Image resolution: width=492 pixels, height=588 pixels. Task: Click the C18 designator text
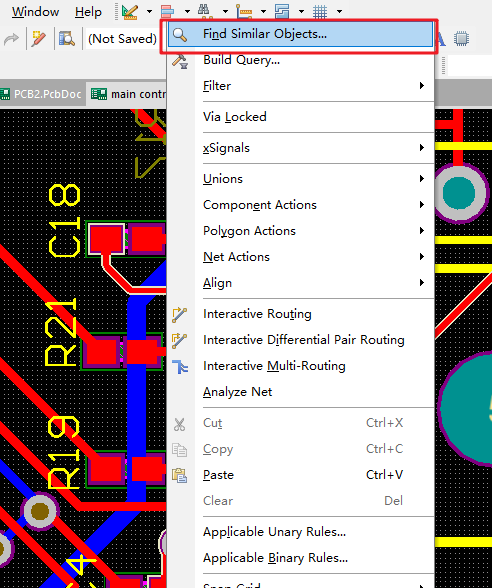coord(64,220)
